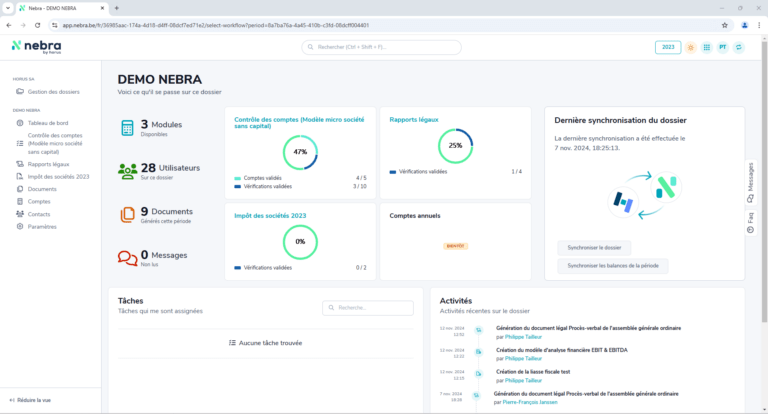Screen dimensions: 768x414
Task: Click the sync refresh icon in header
Action: coord(739,48)
